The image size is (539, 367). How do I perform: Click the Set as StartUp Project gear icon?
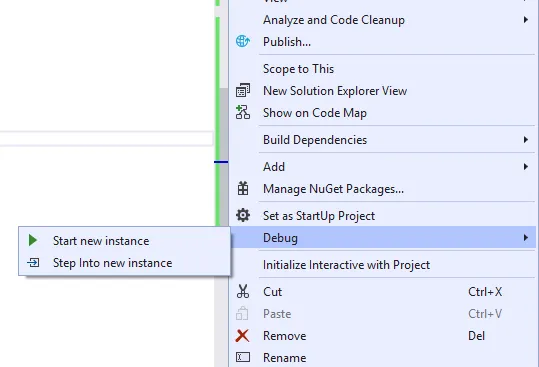243,215
